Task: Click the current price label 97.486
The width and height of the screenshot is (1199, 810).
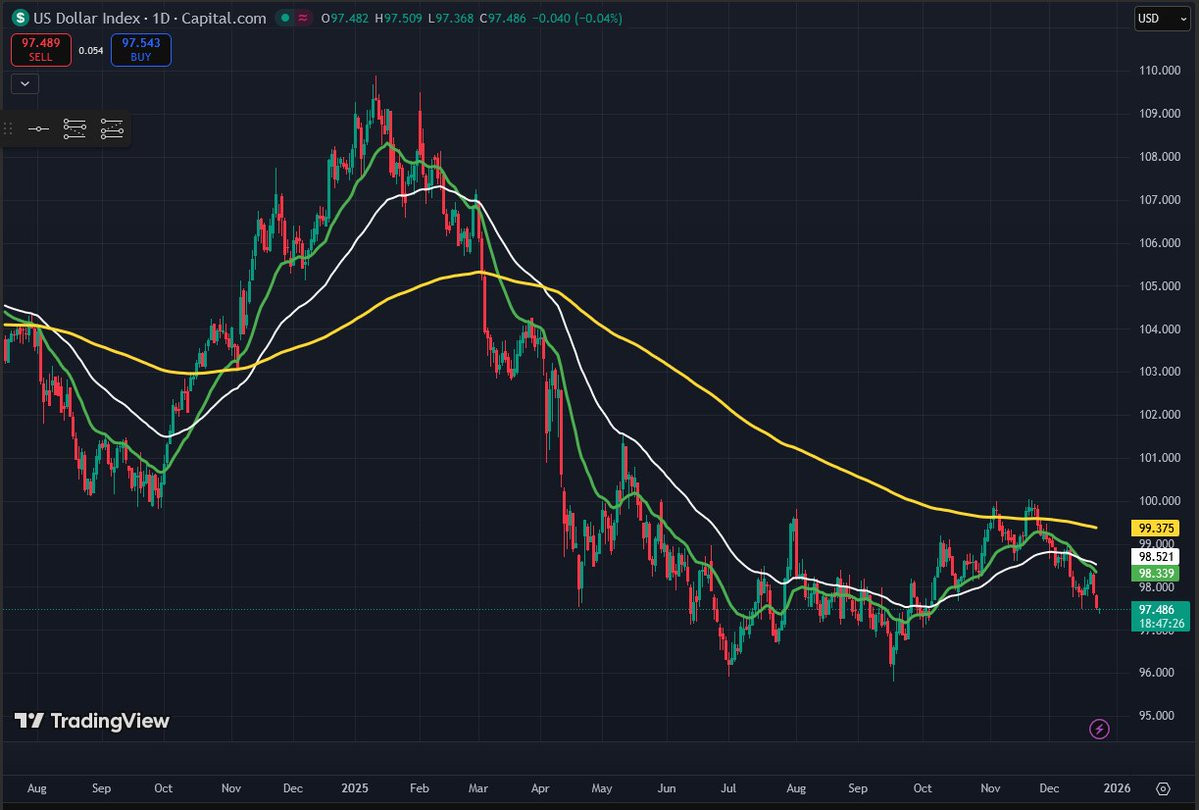Action: pos(1156,610)
